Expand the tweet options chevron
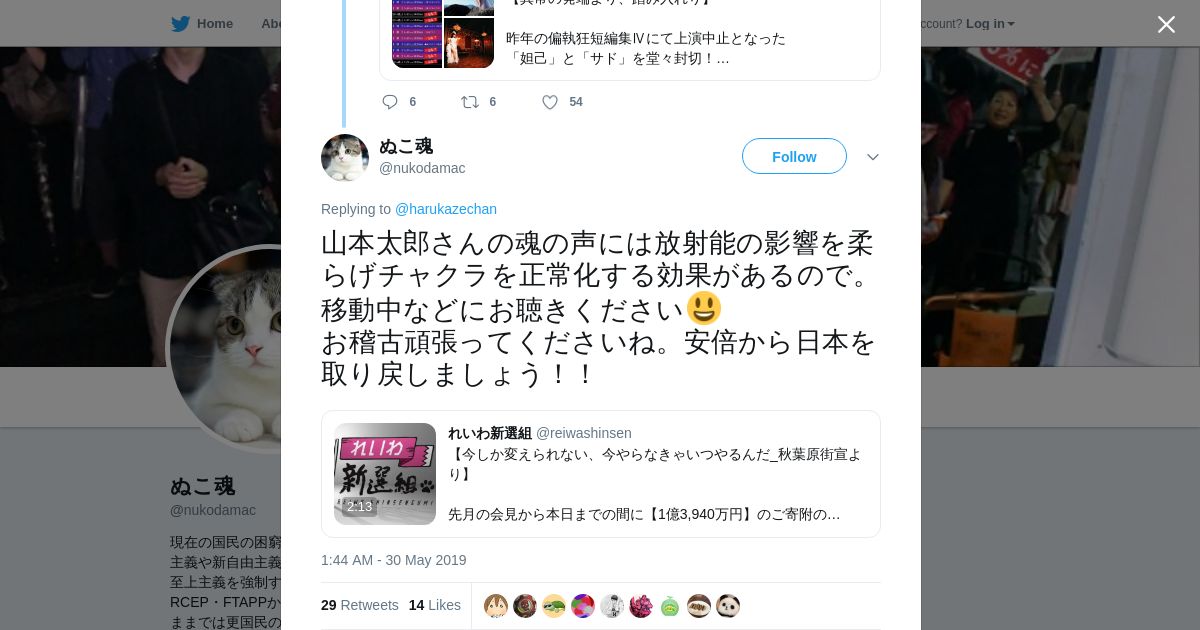The image size is (1200, 630). 872,157
